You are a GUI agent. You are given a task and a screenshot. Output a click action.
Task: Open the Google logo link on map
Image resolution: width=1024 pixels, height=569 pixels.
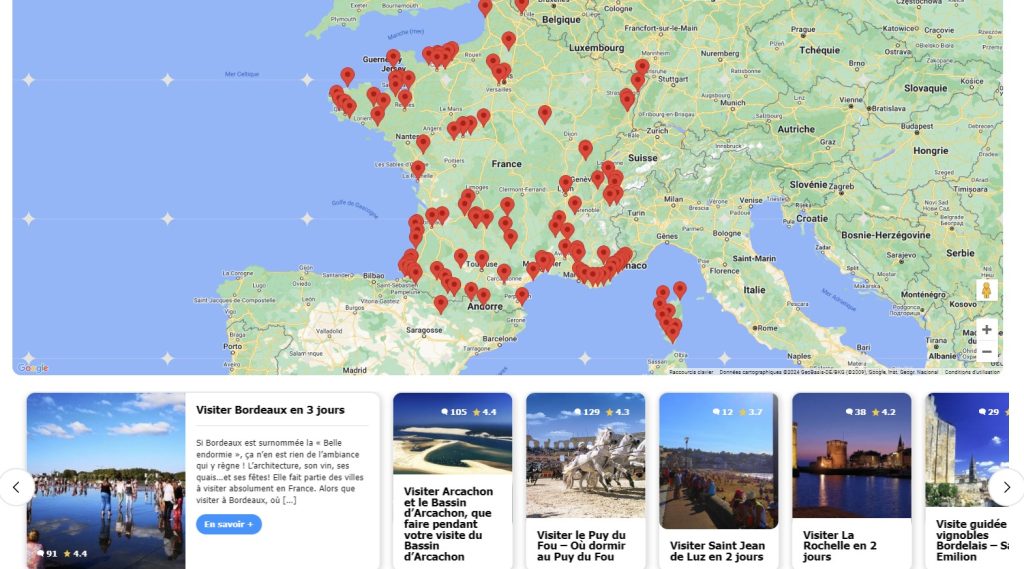point(33,368)
